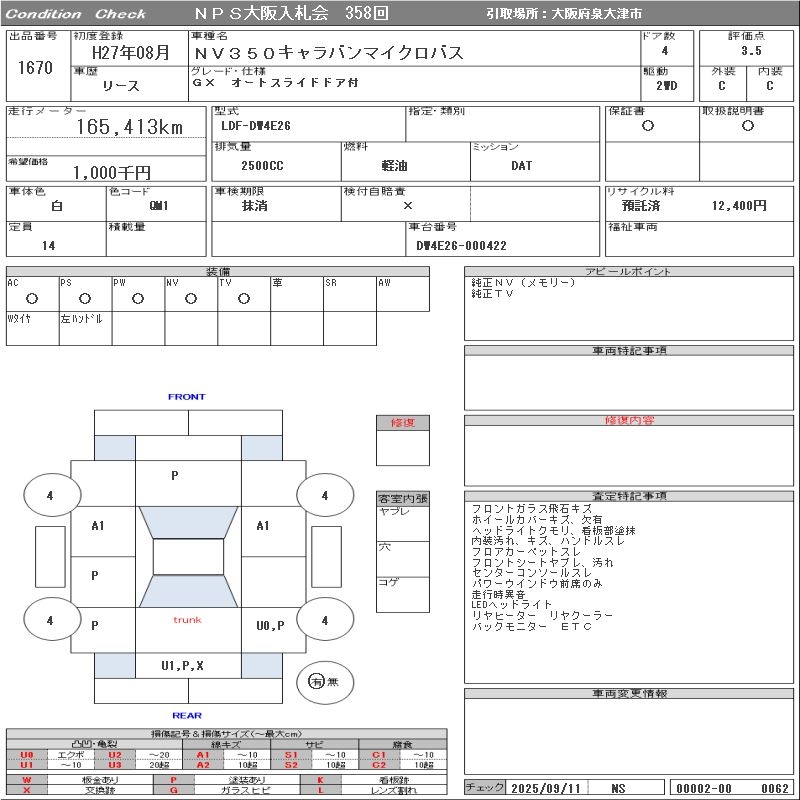Click the U0,P damage mark
The height and width of the screenshot is (800, 800).
(270, 626)
